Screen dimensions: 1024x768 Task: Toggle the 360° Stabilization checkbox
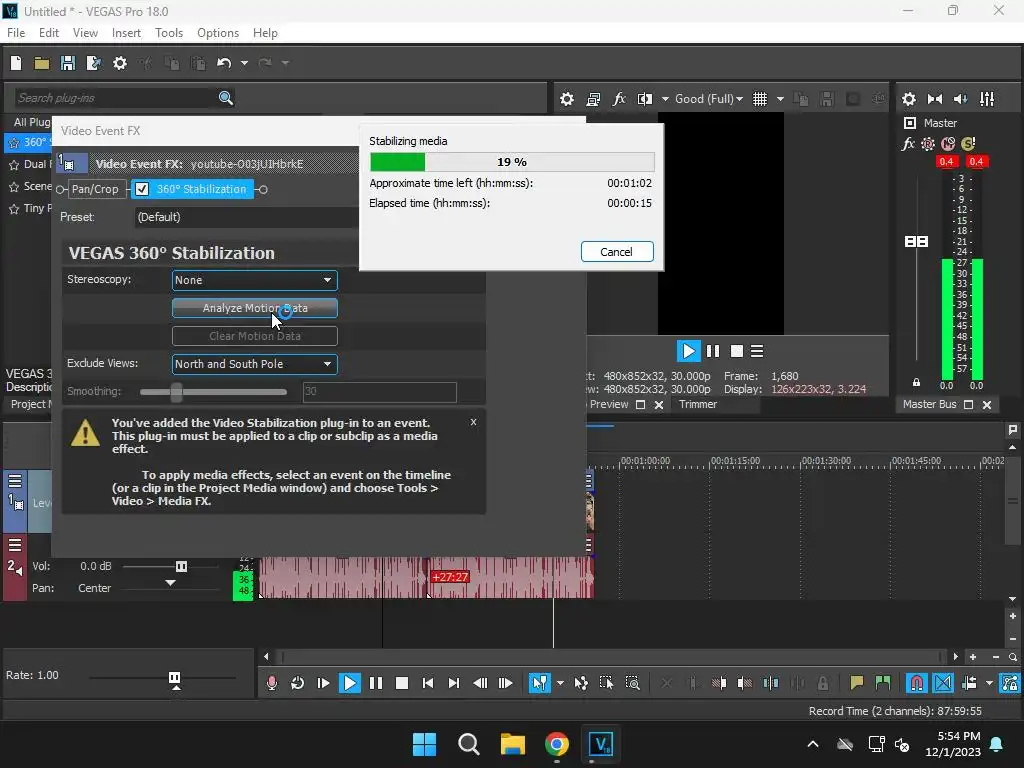tap(142, 189)
